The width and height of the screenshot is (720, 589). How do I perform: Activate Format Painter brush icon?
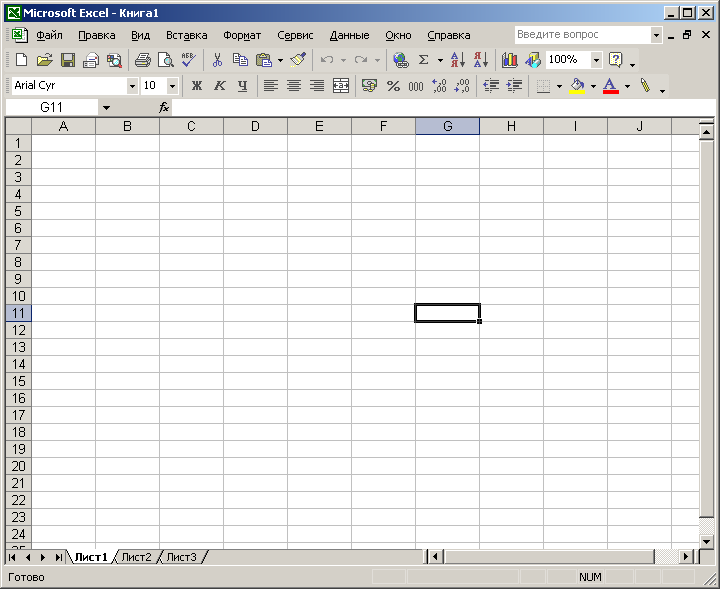298,60
